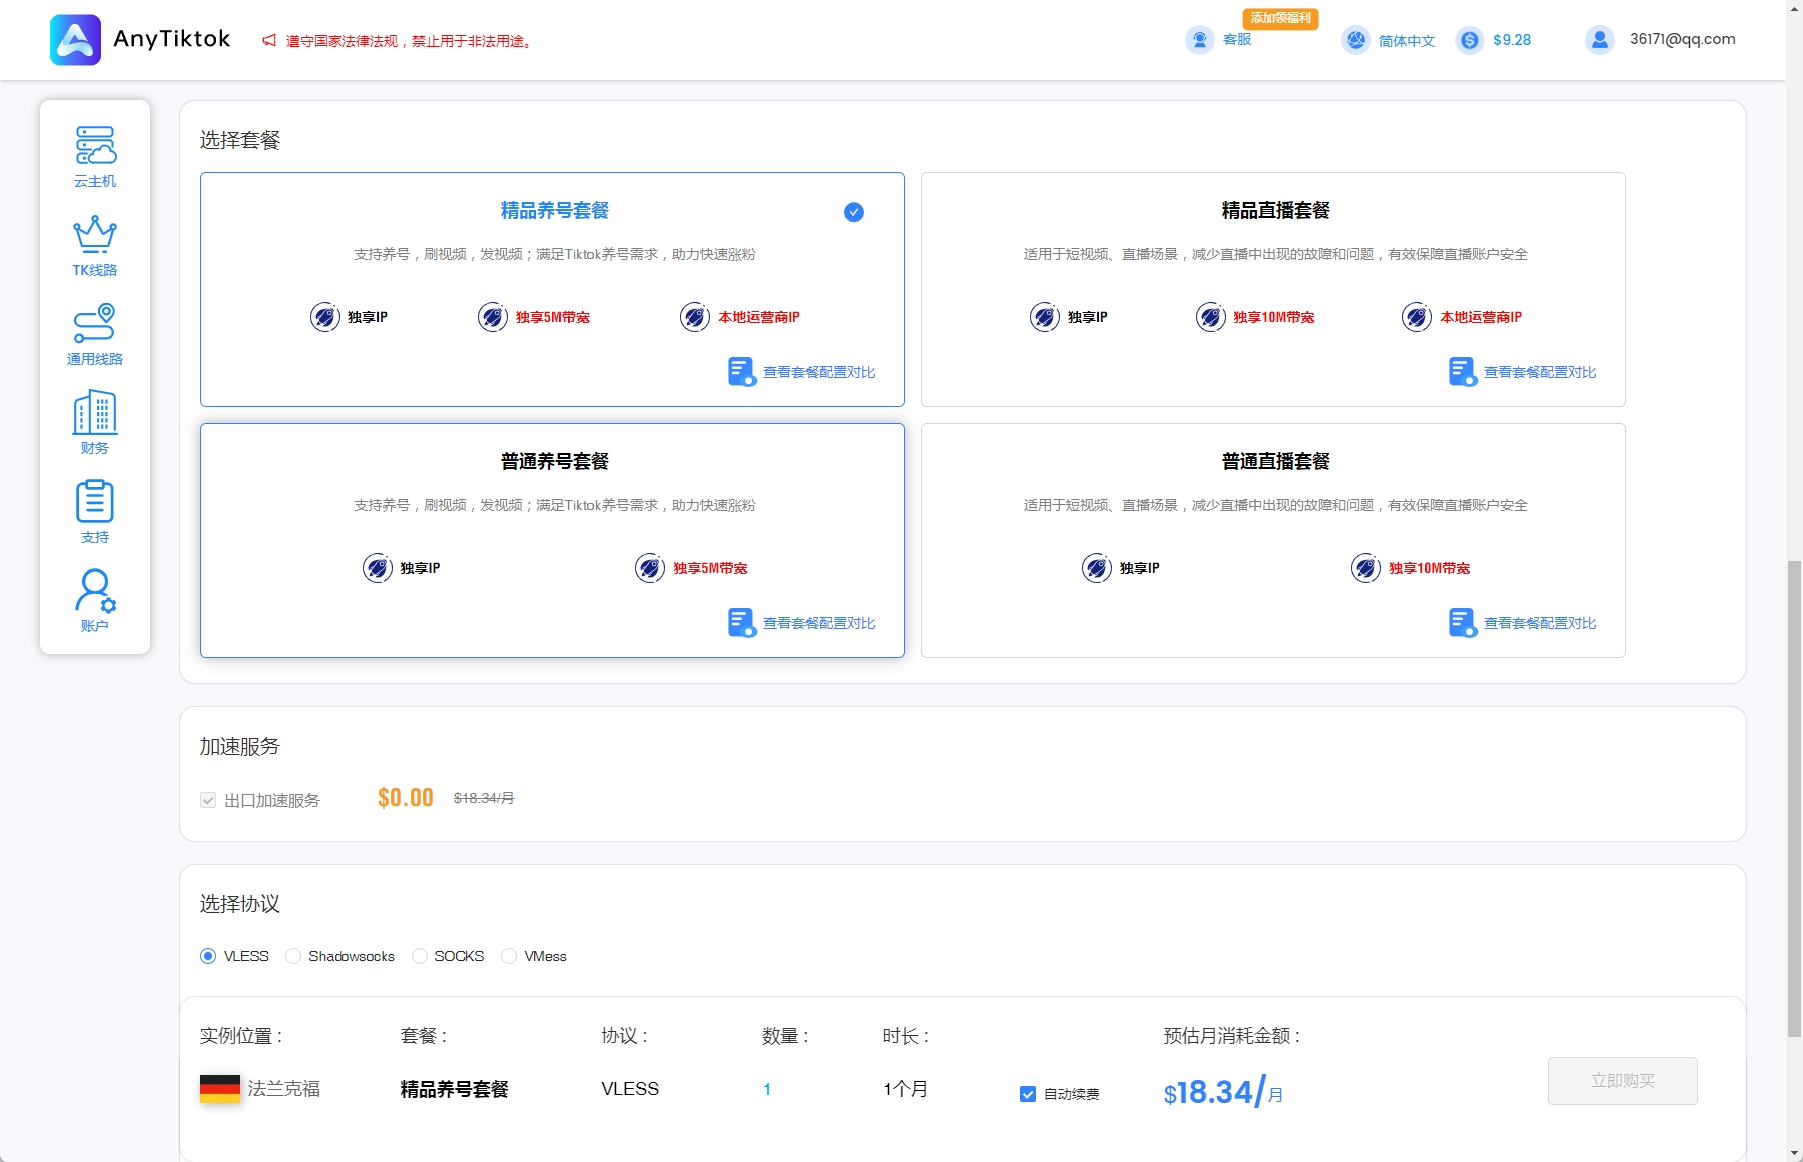Click the selected checkmark on 精品养号套餐
The image size is (1803, 1162).
[x=854, y=212]
